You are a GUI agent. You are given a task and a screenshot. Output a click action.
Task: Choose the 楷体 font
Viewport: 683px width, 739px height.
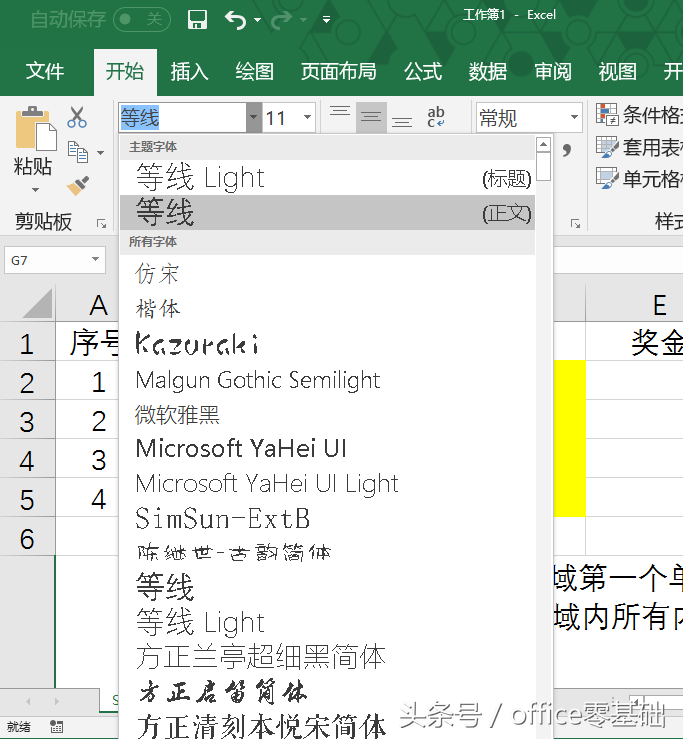(328, 309)
